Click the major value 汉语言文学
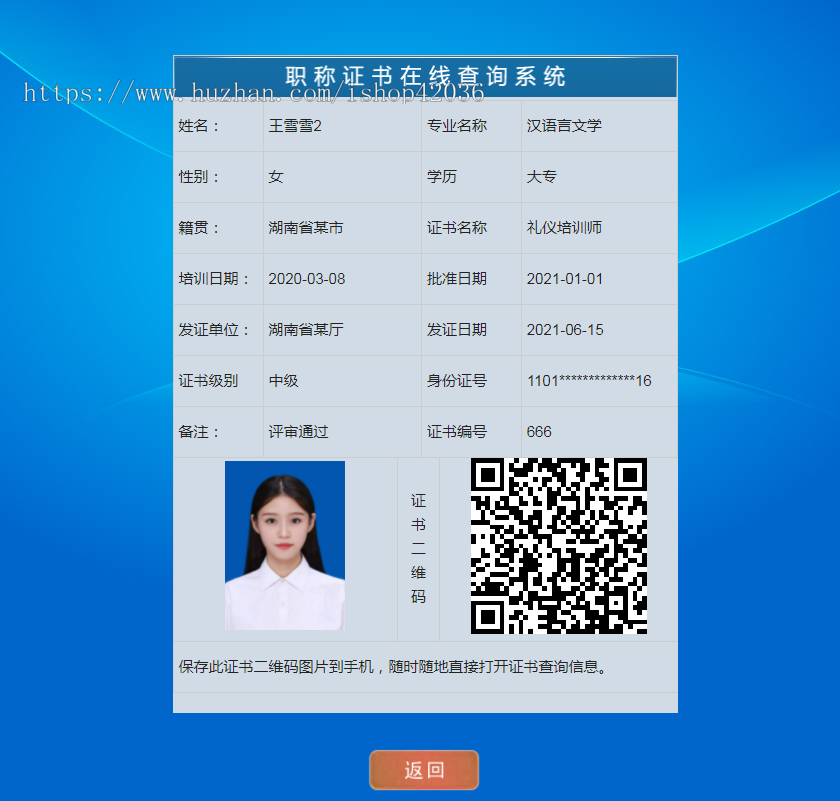Image resolution: width=840 pixels, height=801 pixels. pos(564,126)
